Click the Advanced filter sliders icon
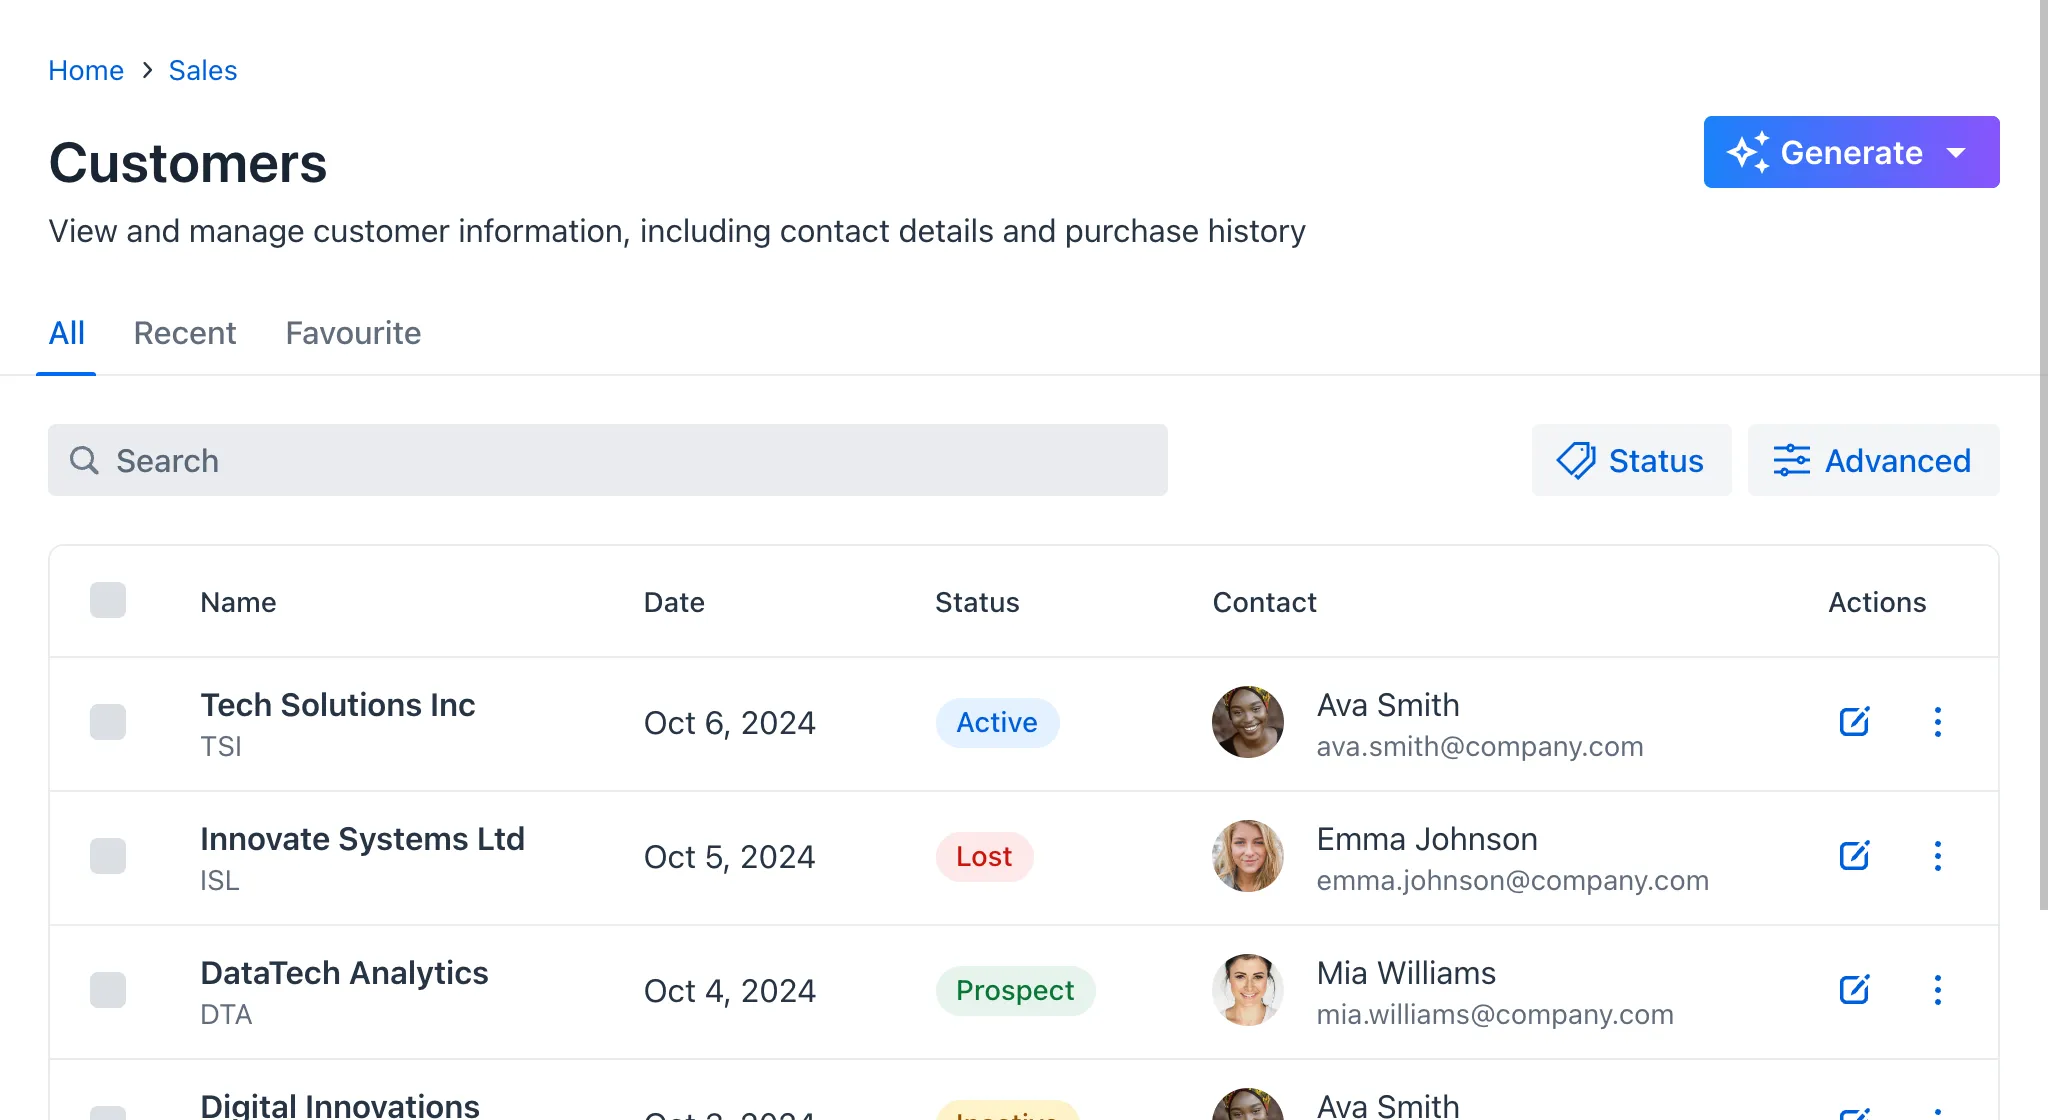This screenshot has width=2048, height=1120. click(1791, 460)
